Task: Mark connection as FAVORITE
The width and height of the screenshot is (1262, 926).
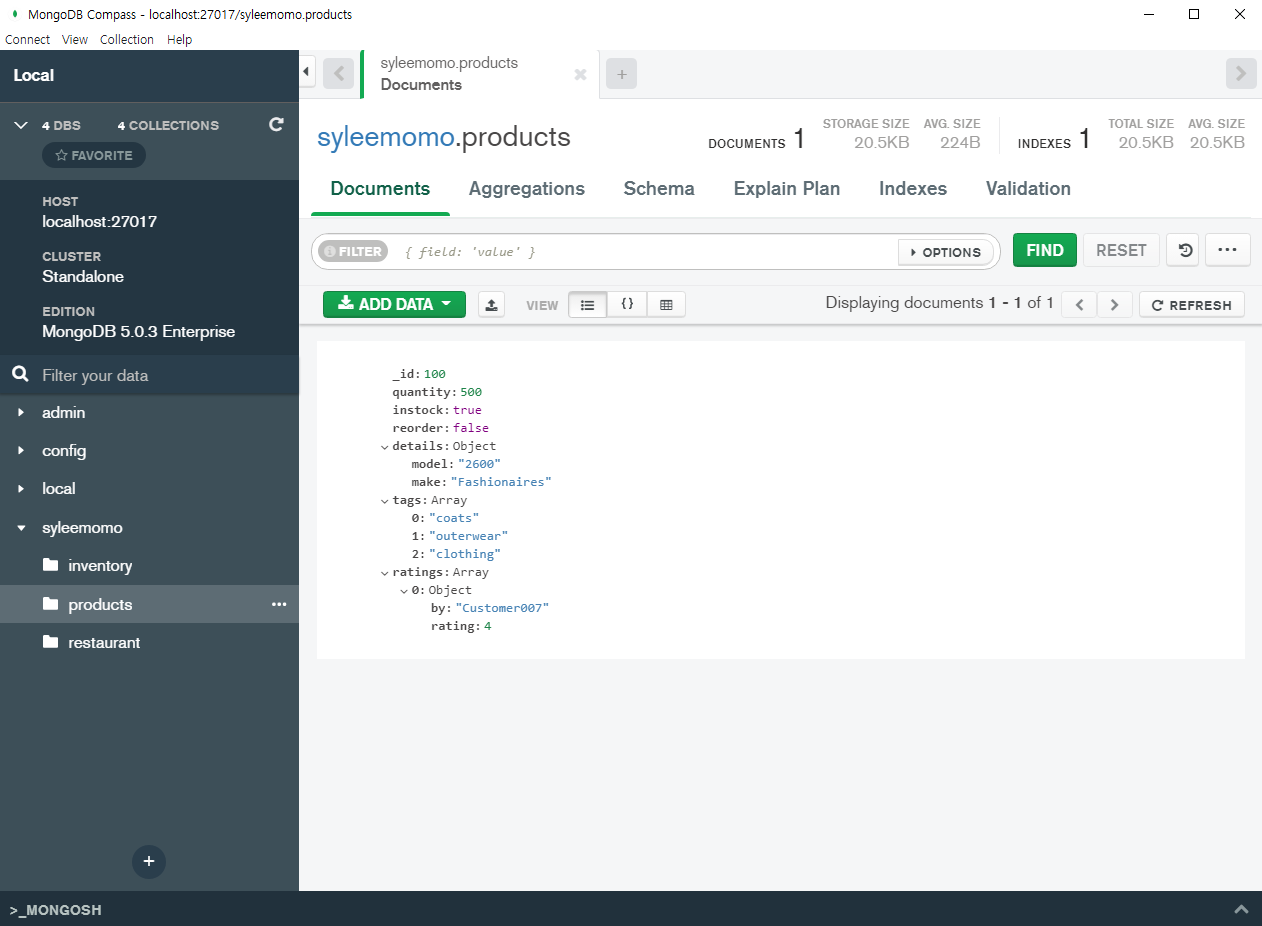Action: [x=94, y=156]
